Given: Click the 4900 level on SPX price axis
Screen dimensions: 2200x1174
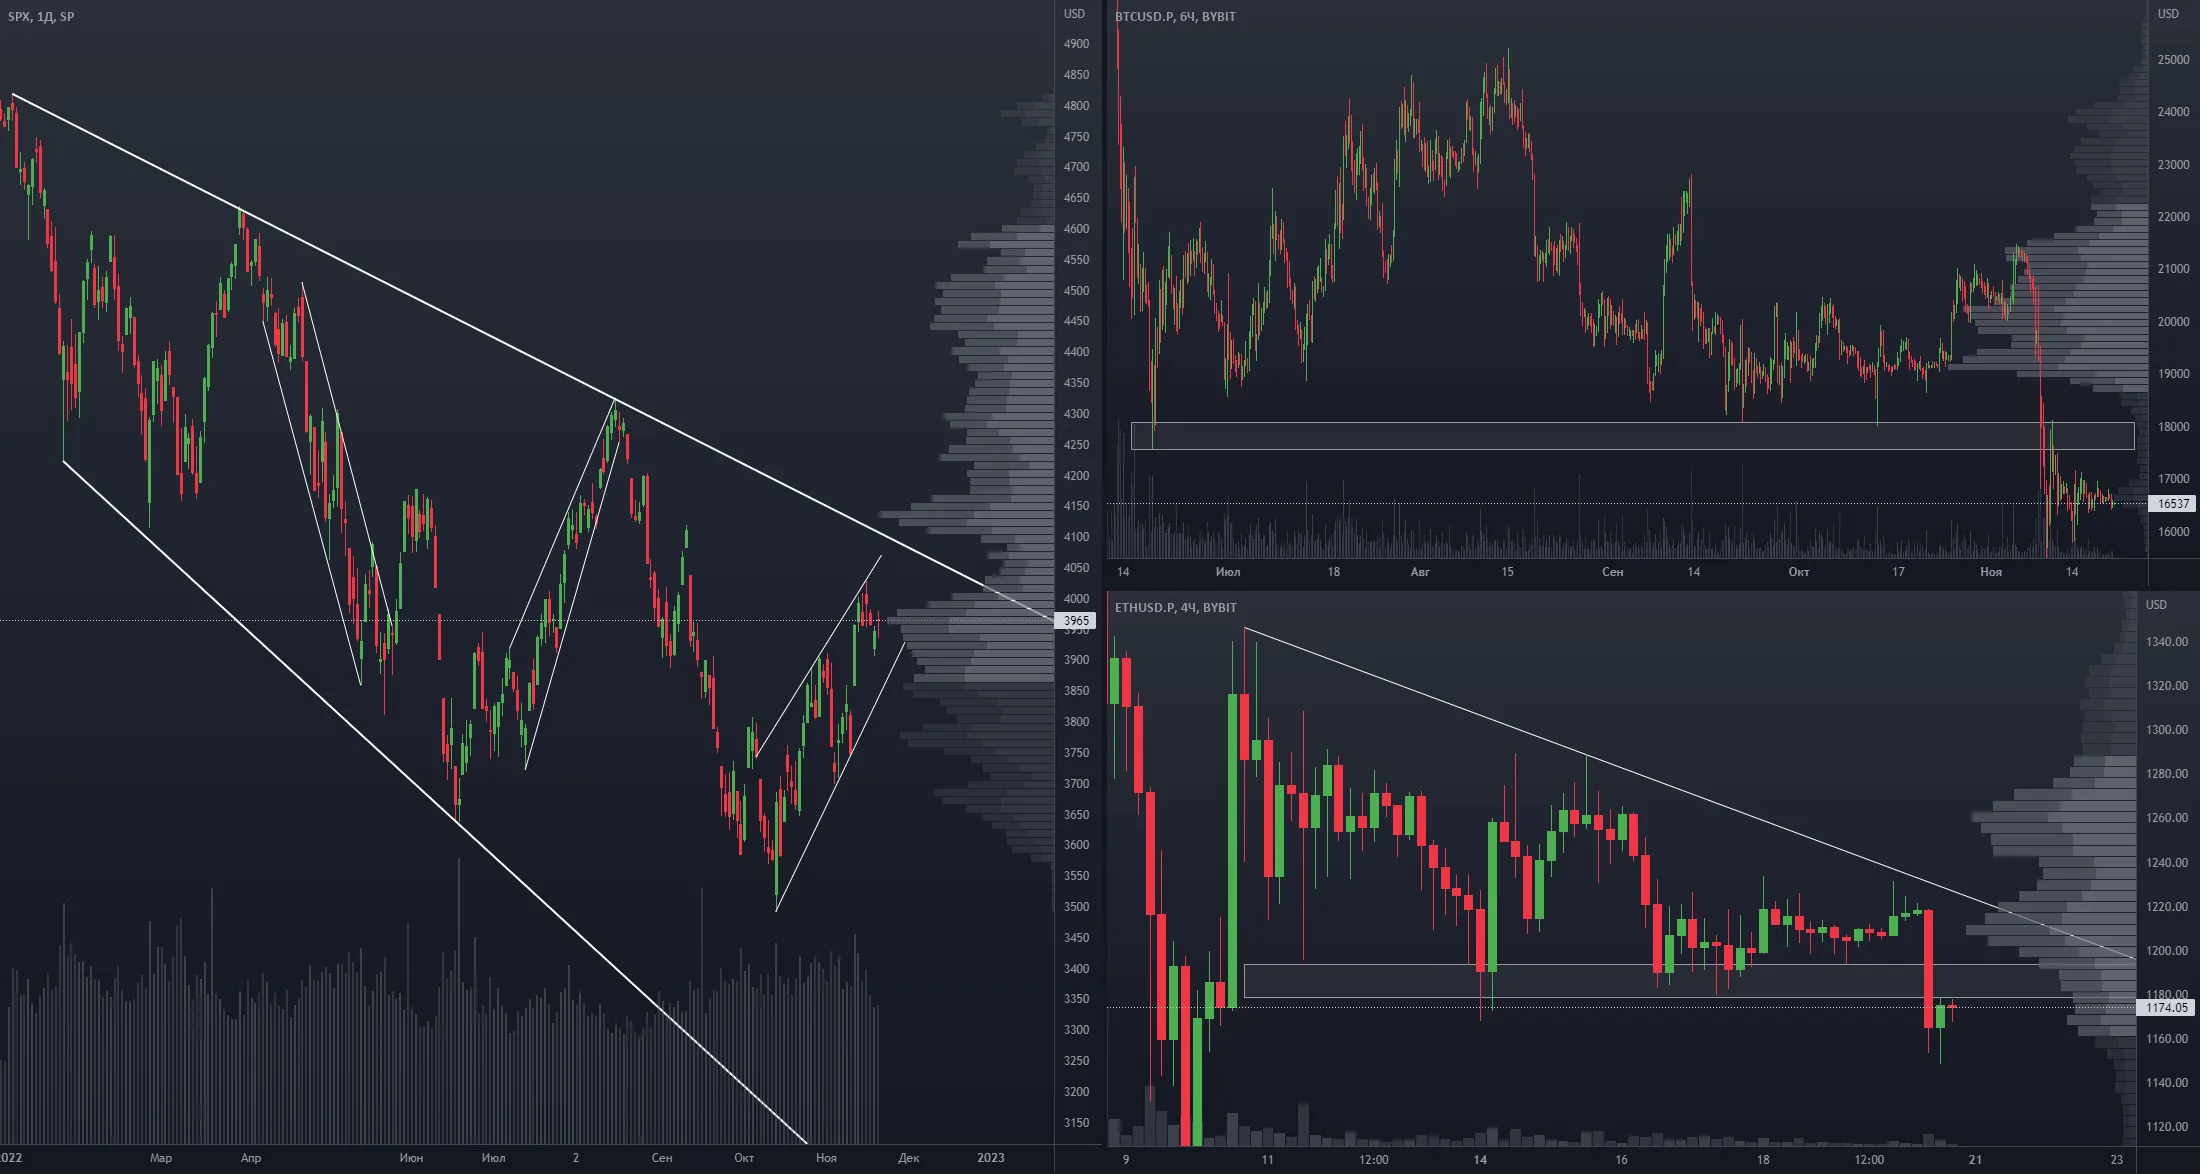Looking at the screenshot, I should [1077, 44].
